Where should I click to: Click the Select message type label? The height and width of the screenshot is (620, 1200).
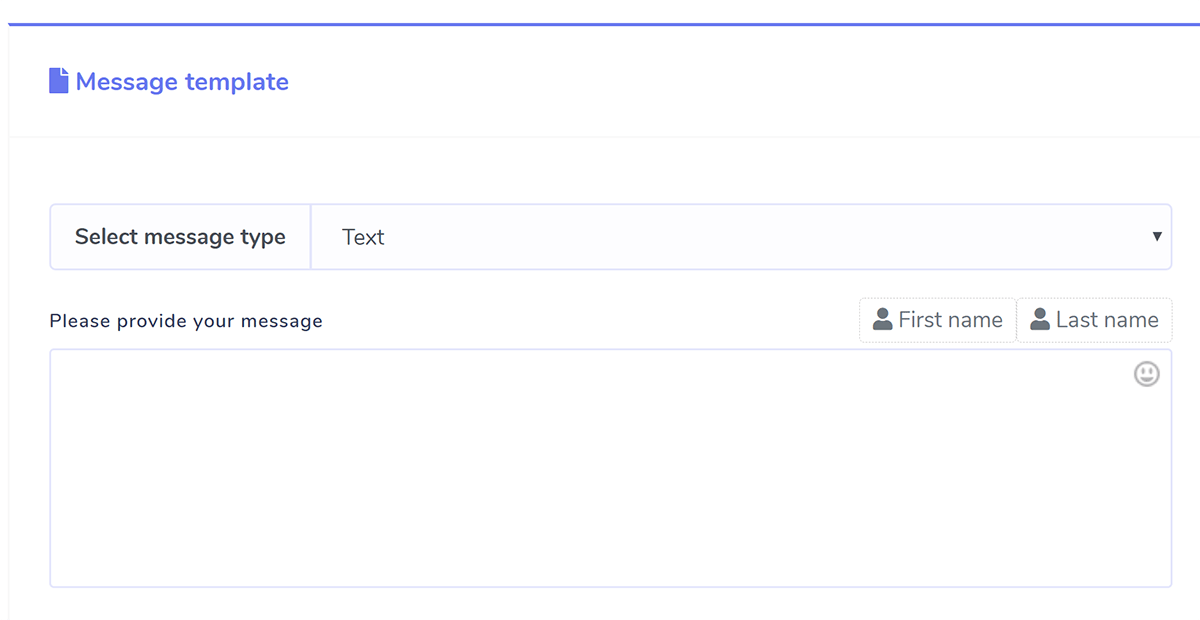(180, 237)
